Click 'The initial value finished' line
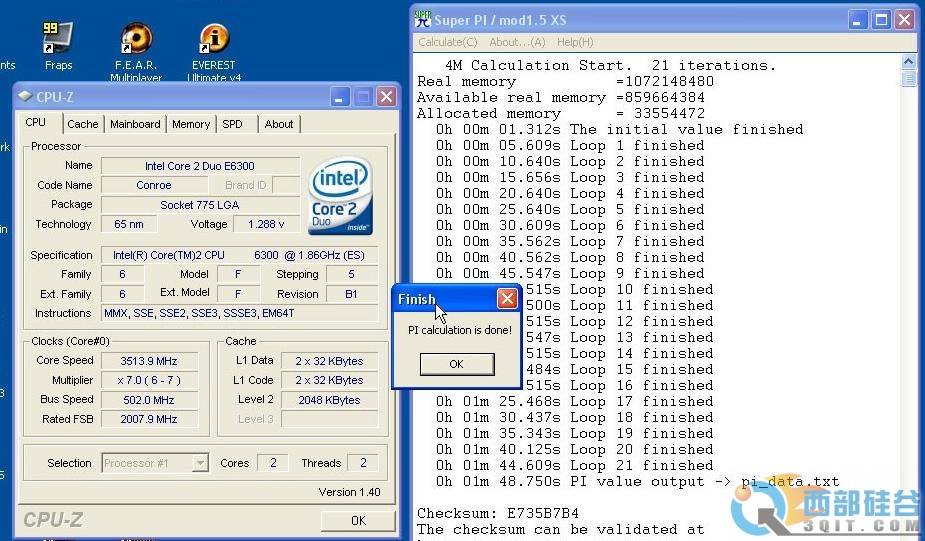This screenshot has height=541, width=925. tap(619, 130)
